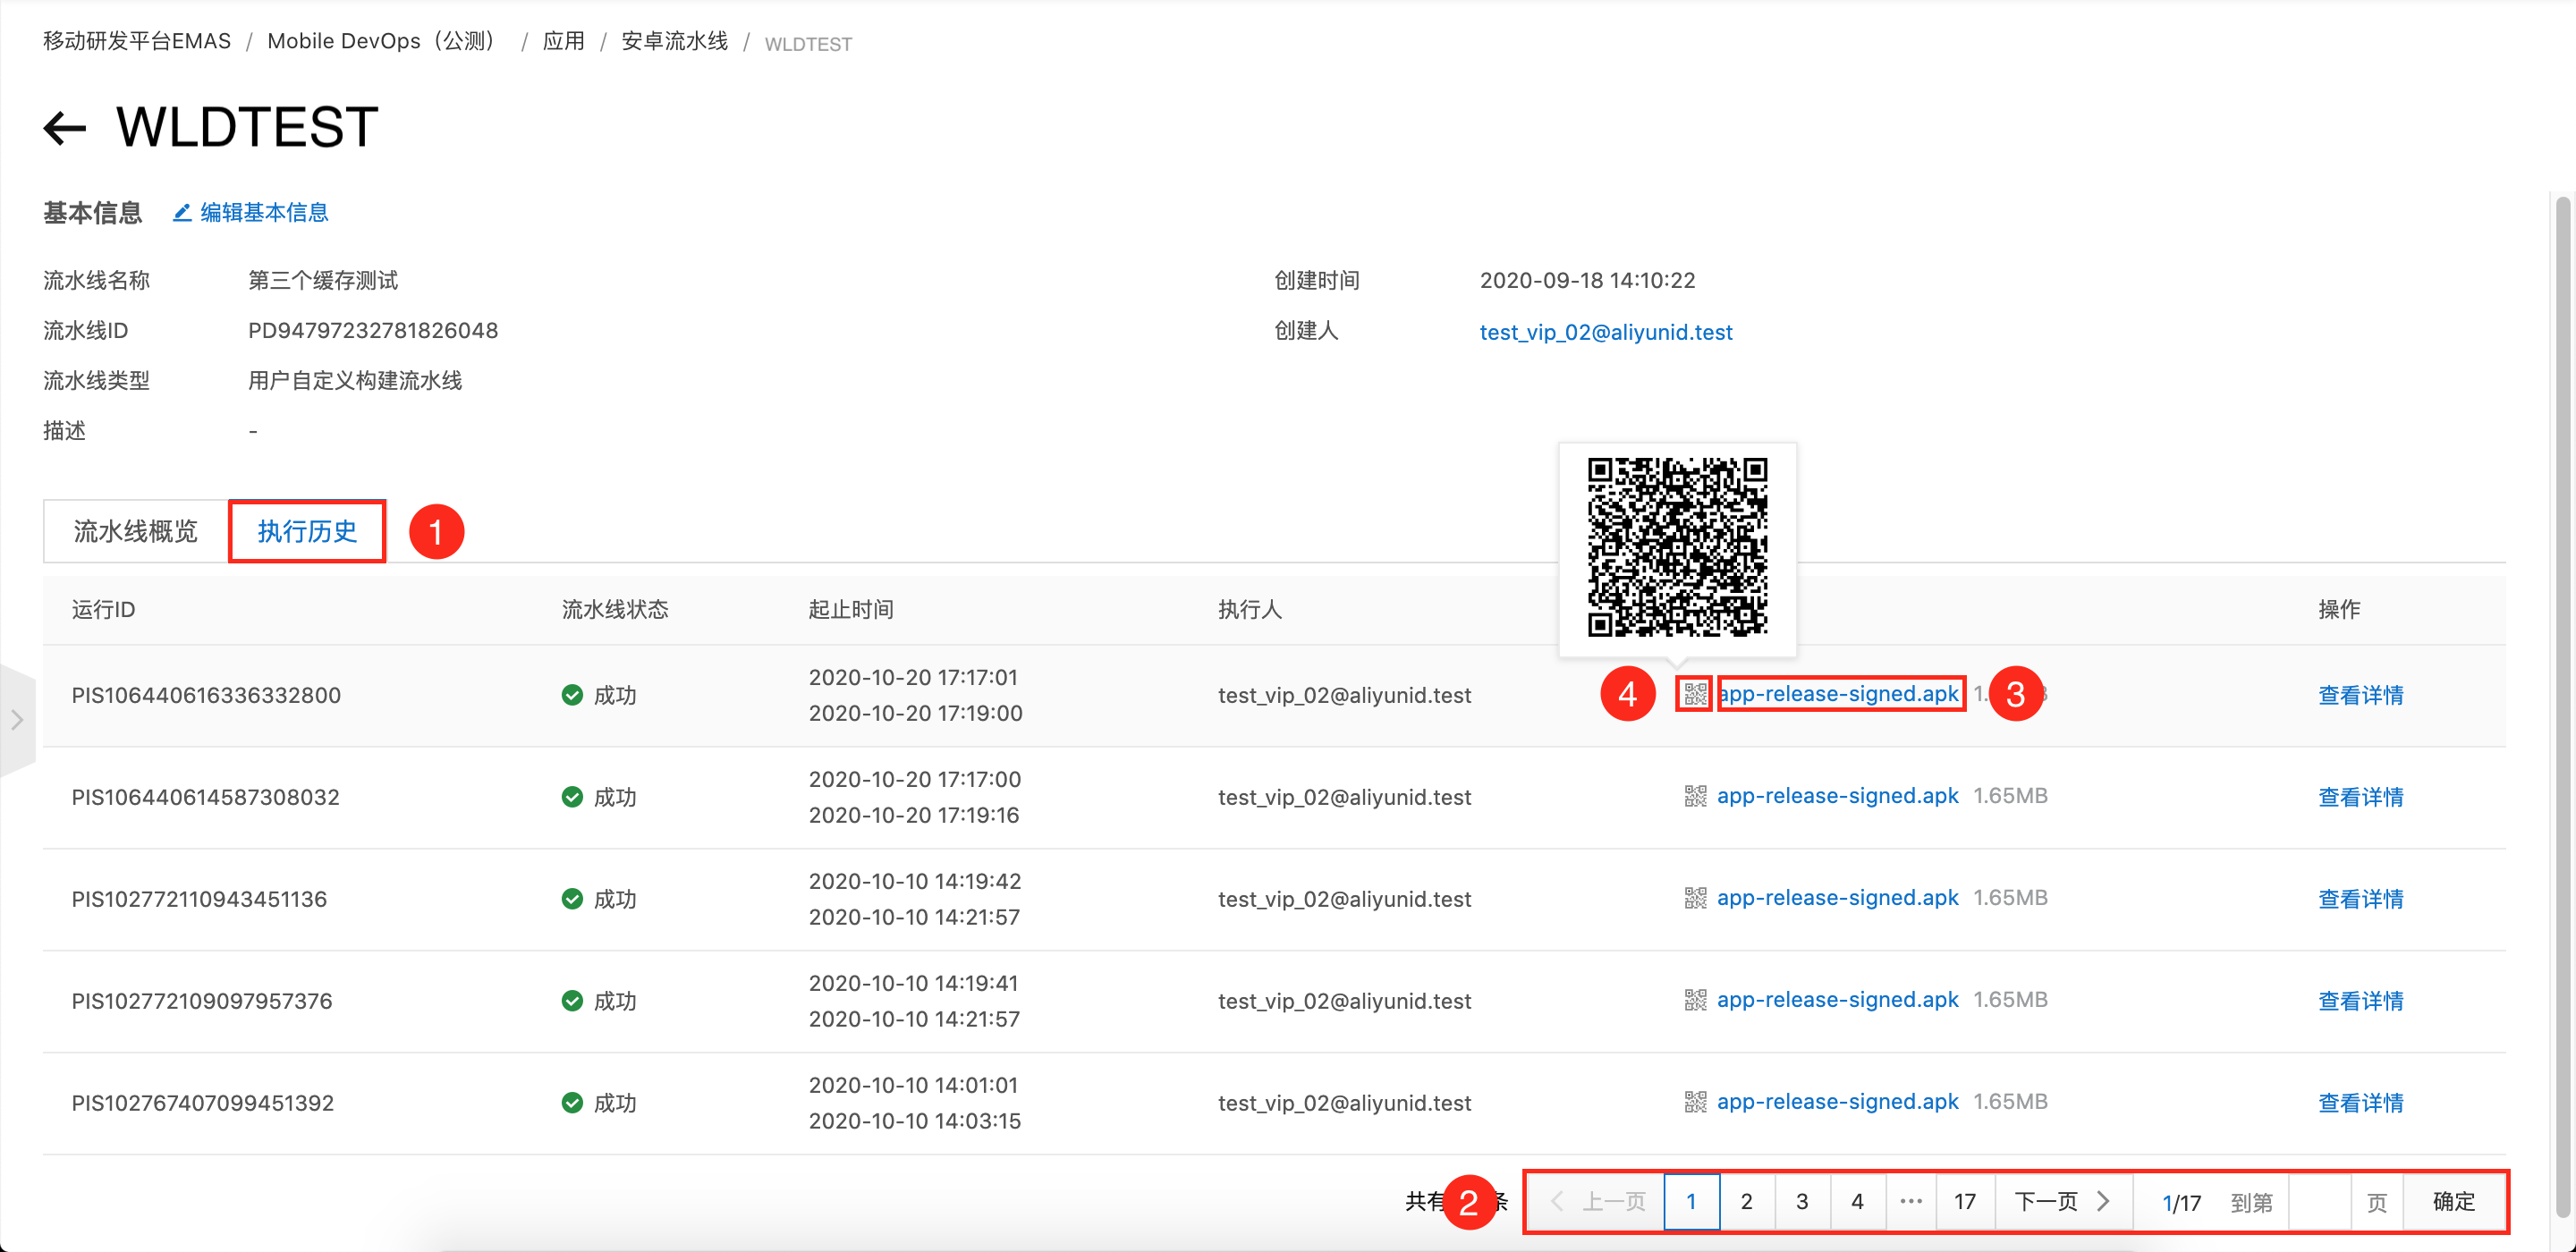Expand the collapsed left sidebar handle
The height and width of the screenshot is (1252, 2576).
coord(17,720)
